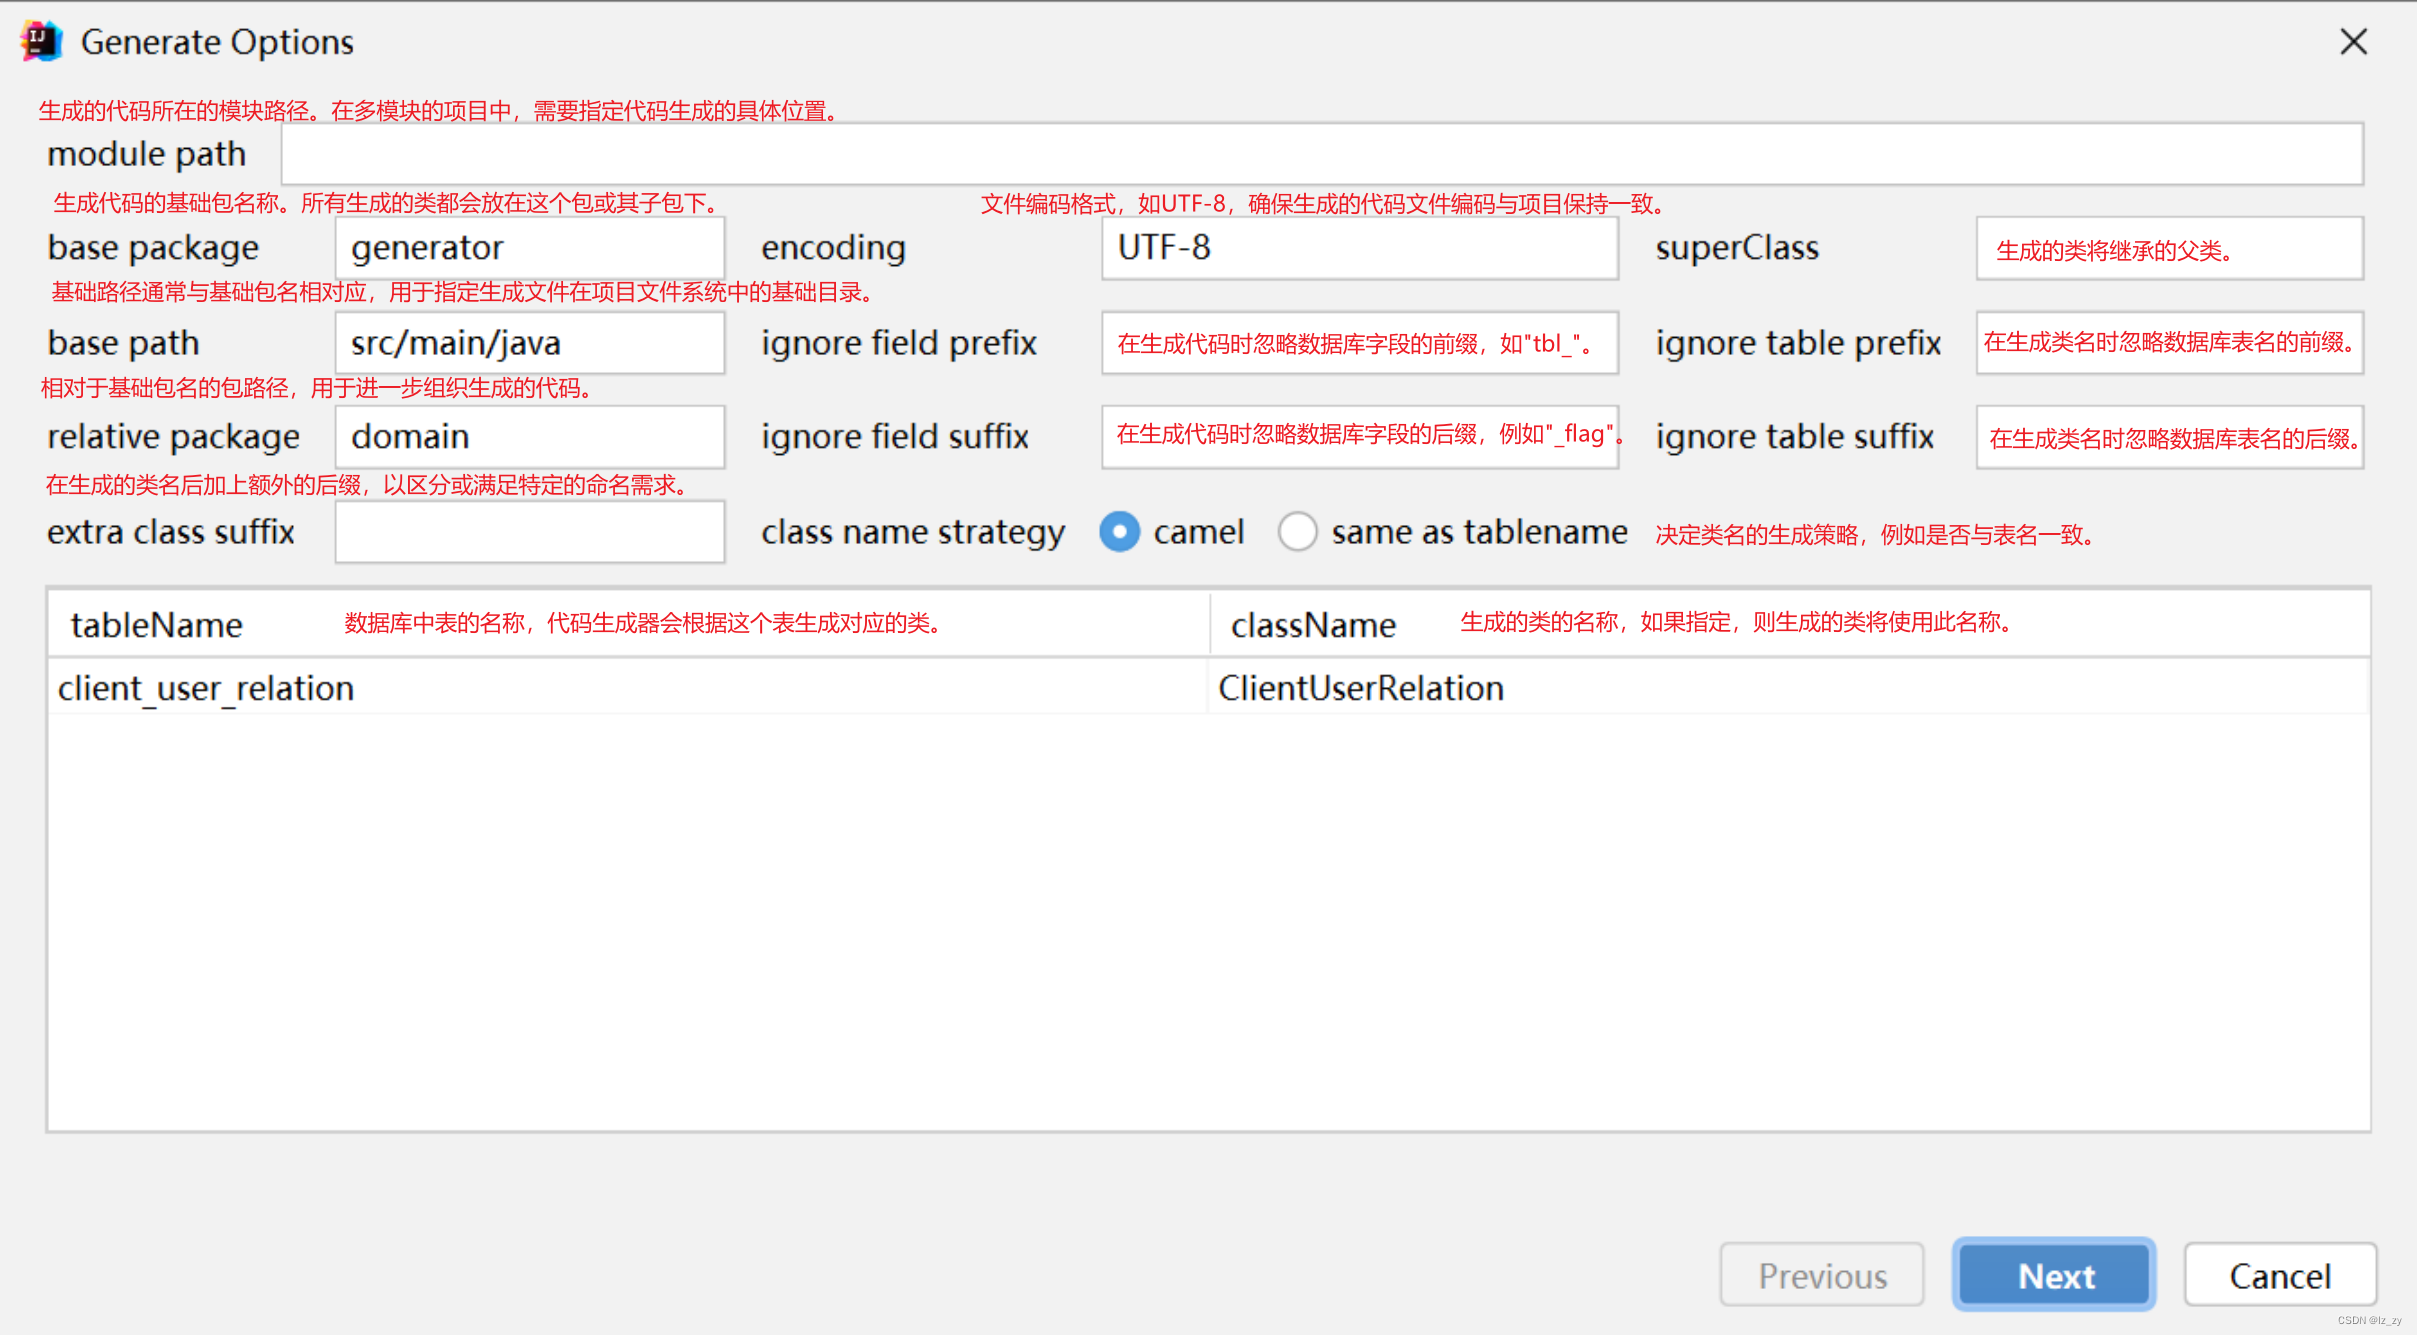The height and width of the screenshot is (1335, 2417).
Task: Close the Generate Options dialog
Action: coord(2354,41)
